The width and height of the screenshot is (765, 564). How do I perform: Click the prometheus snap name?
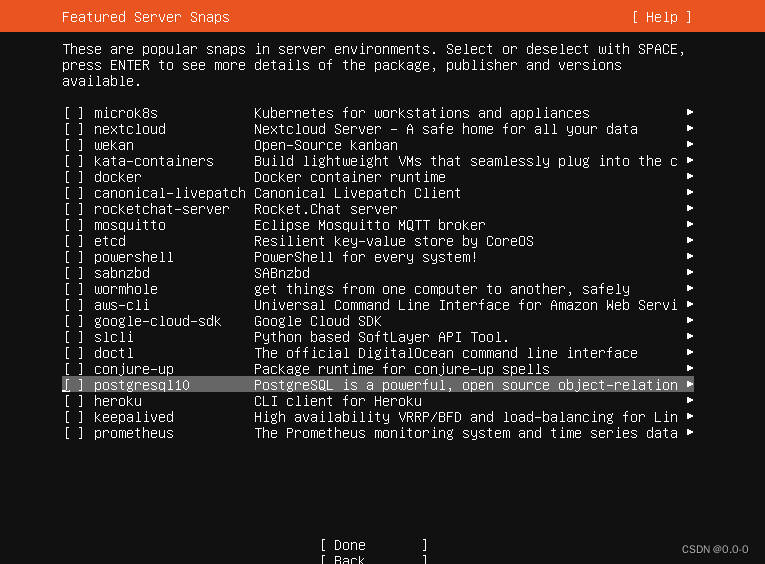(x=134, y=433)
